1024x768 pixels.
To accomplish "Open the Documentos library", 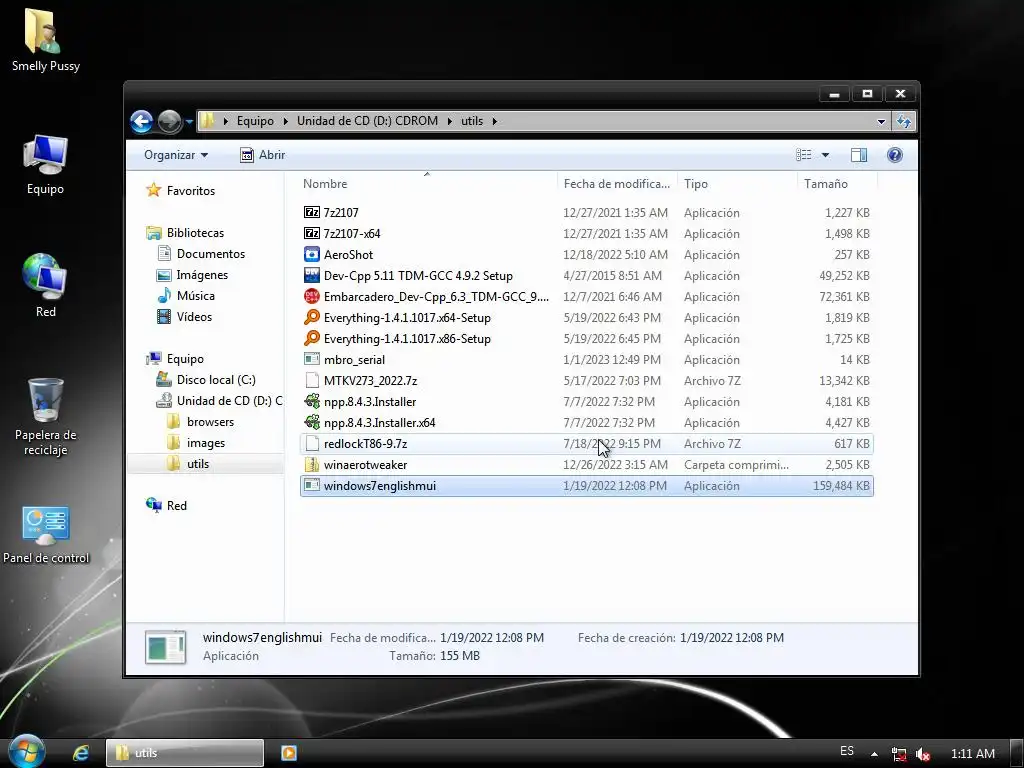I will tap(210, 253).
